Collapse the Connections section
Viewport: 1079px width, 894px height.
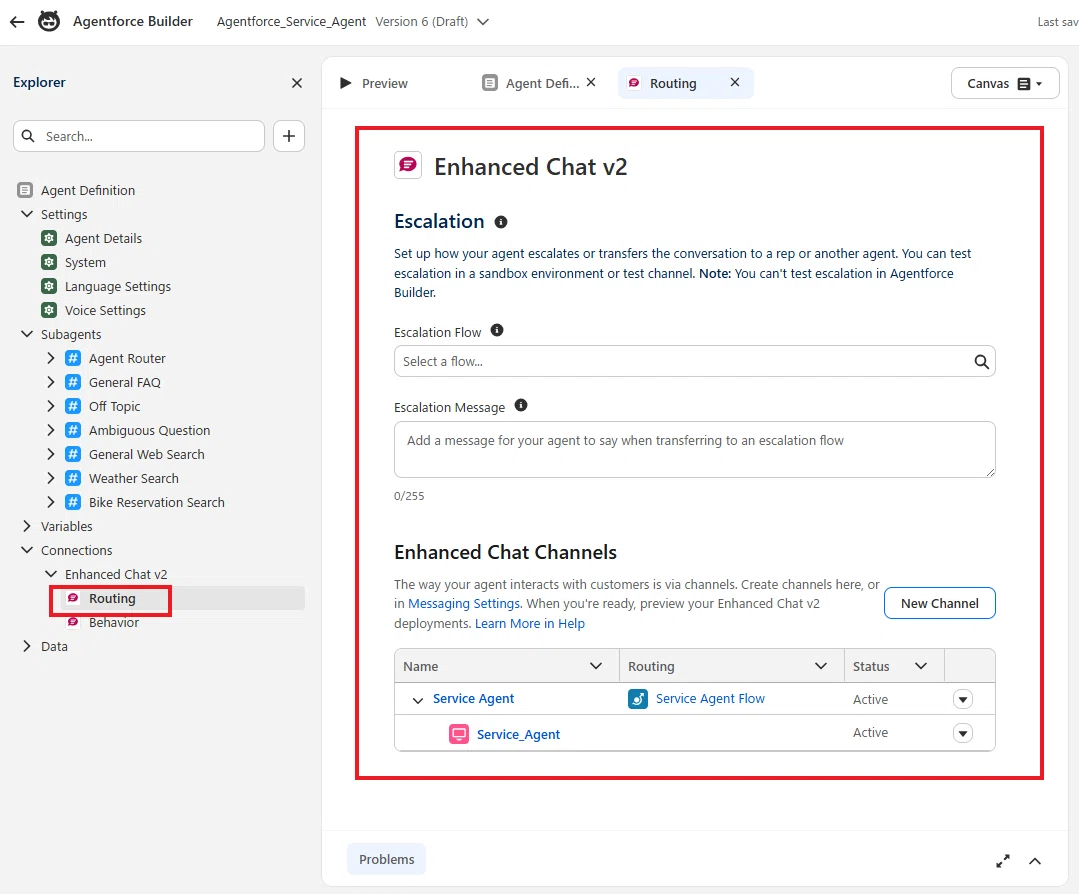27,550
